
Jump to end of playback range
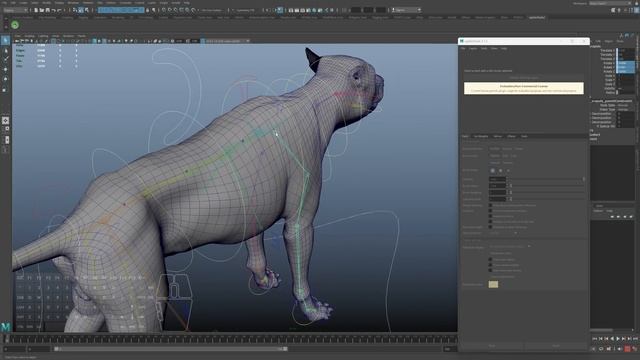pos(635,339)
